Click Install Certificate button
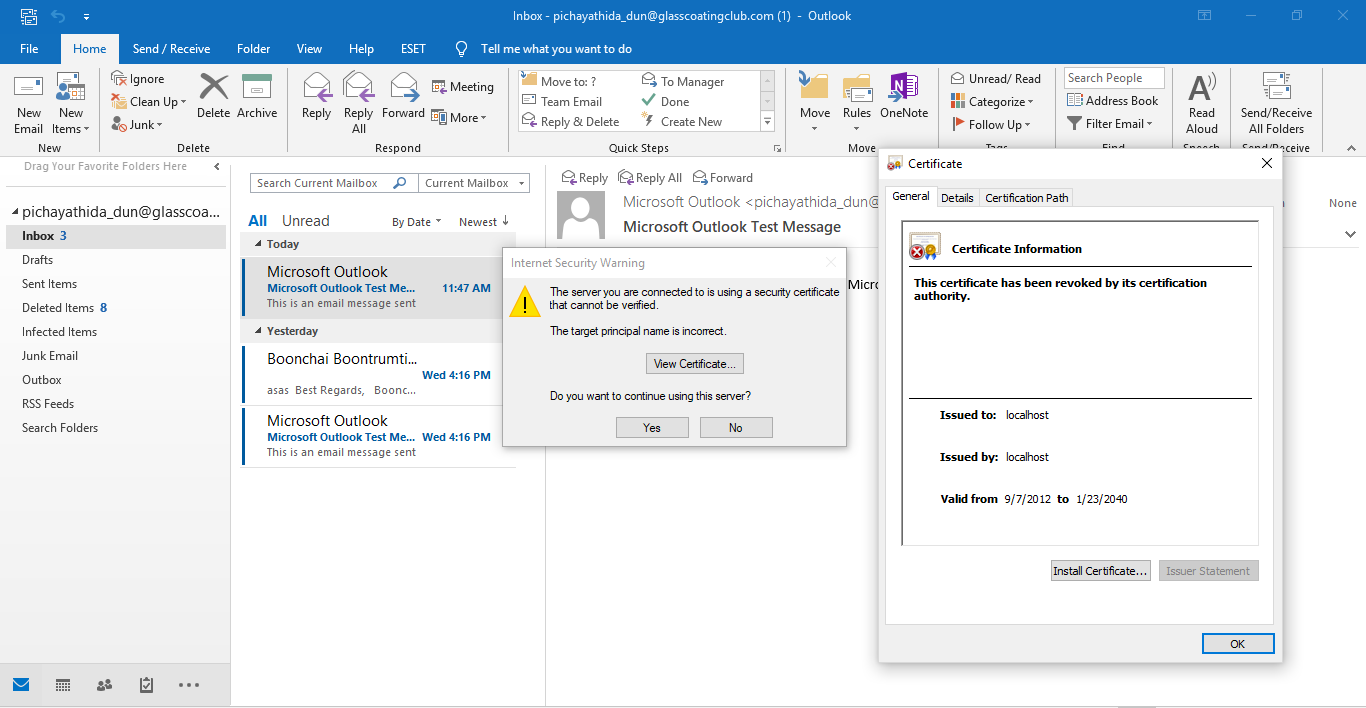Screen dimensions: 1366x708 click(1101, 571)
